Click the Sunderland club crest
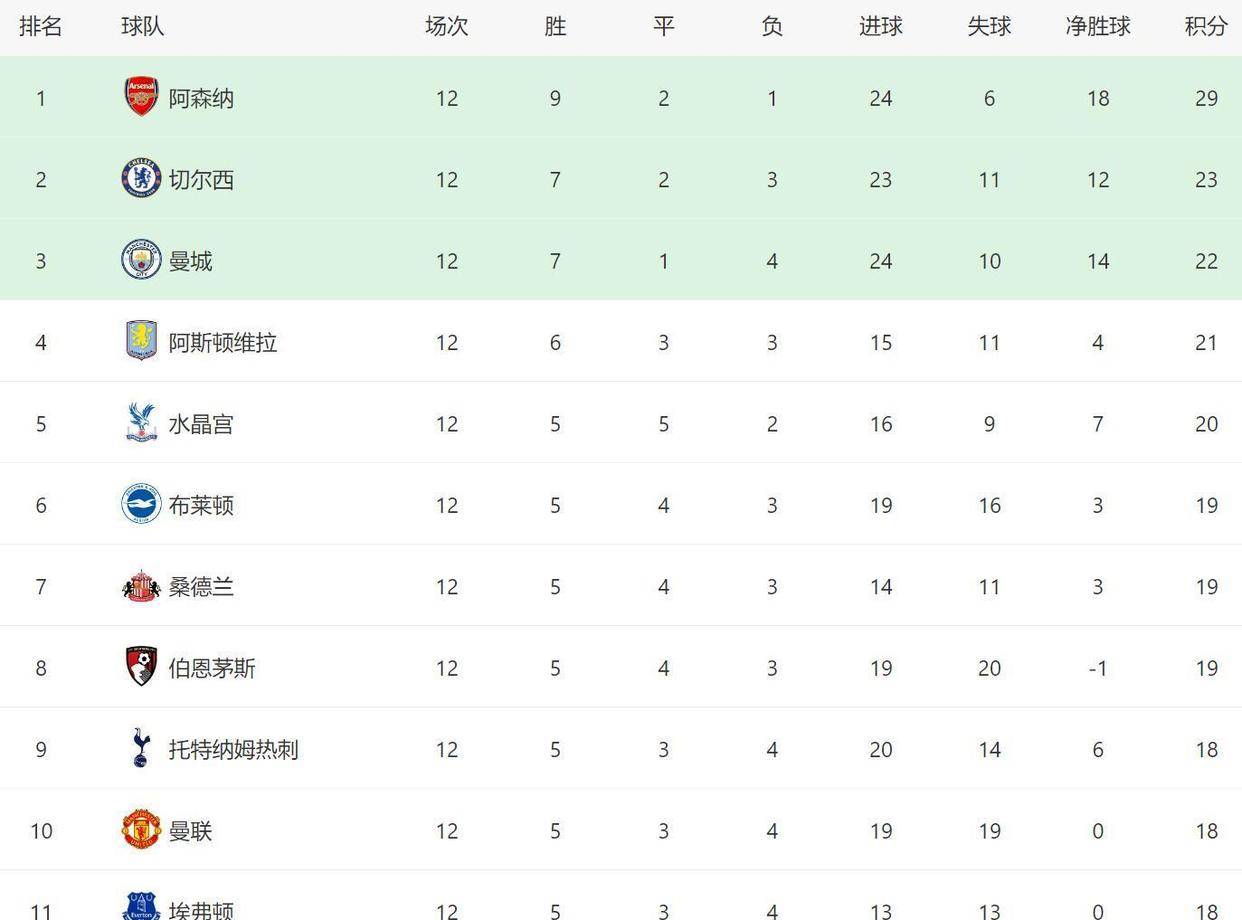 coord(141,586)
